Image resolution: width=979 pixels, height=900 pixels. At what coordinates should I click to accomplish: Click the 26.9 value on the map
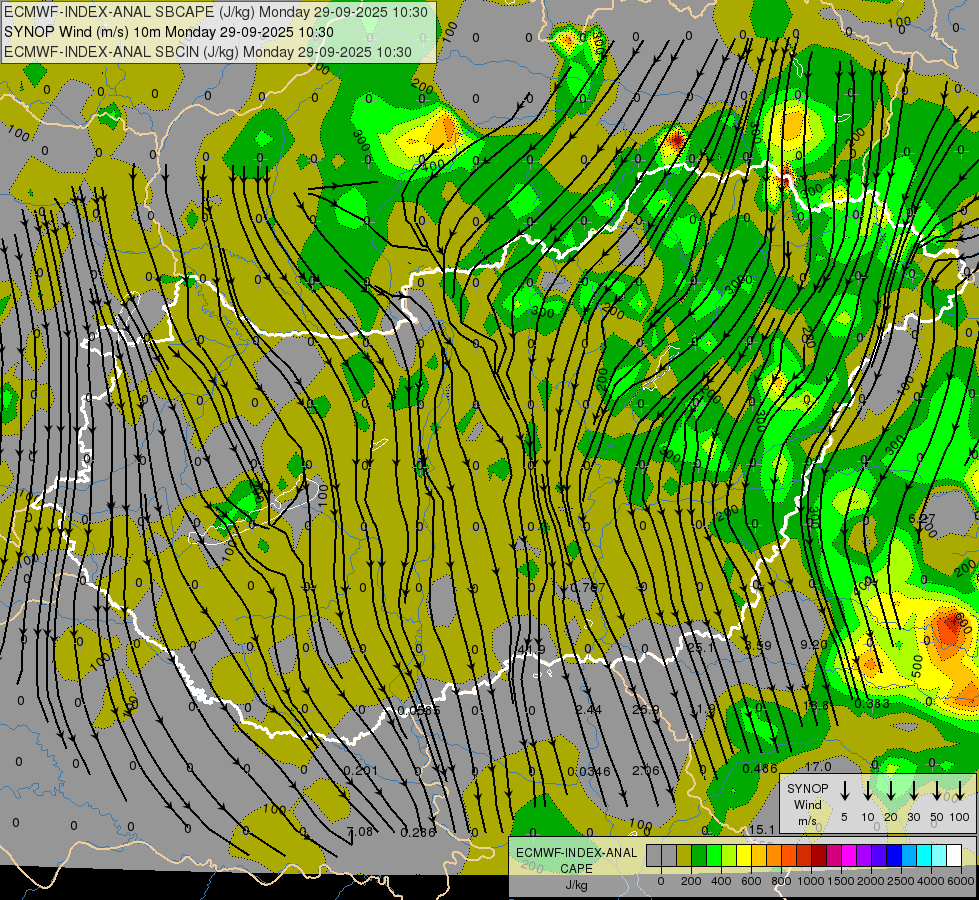(x=646, y=709)
